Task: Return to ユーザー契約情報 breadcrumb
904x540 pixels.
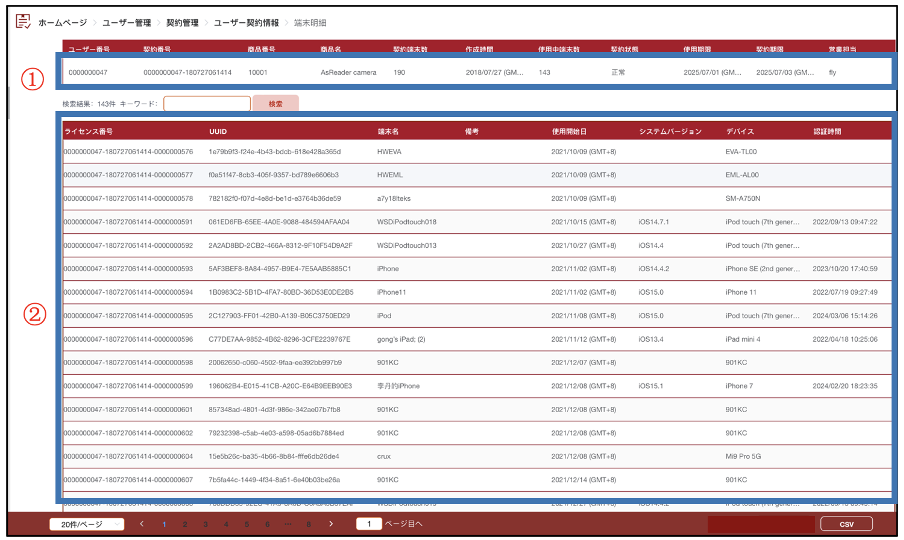Action: coord(246,22)
